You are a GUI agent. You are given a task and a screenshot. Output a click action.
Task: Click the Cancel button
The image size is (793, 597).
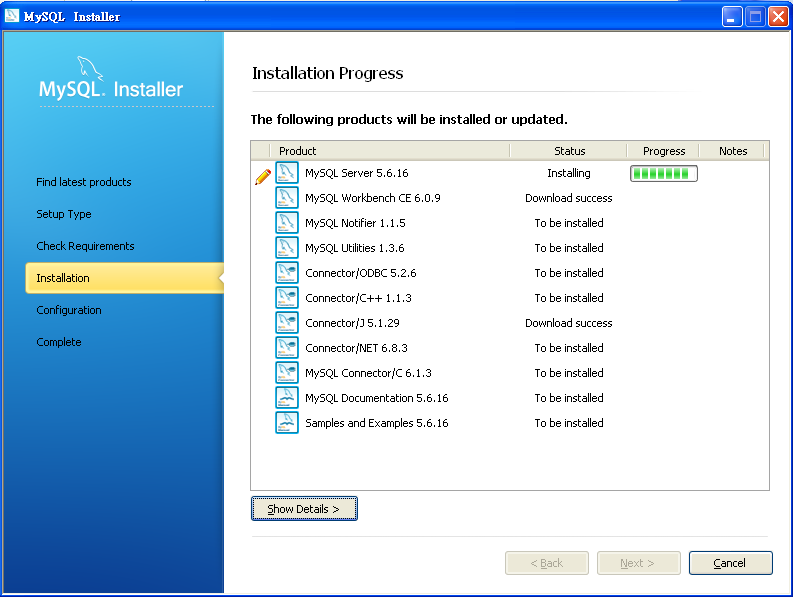(730, 563)
